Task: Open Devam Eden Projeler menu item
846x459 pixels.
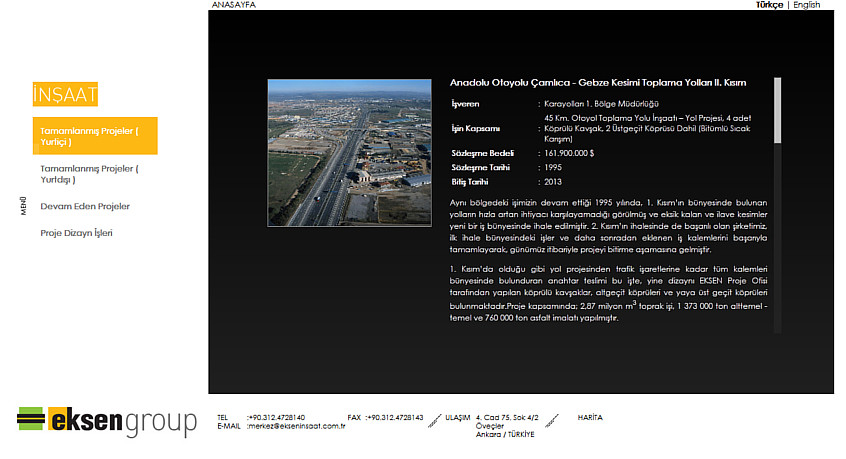Action: coord(85,206)
